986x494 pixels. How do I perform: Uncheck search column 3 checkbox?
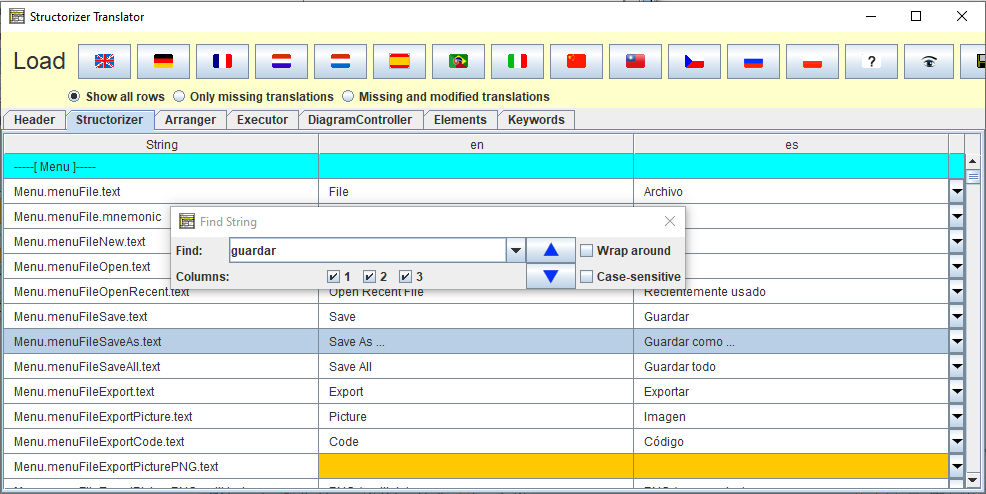click(x=406, y=277)
